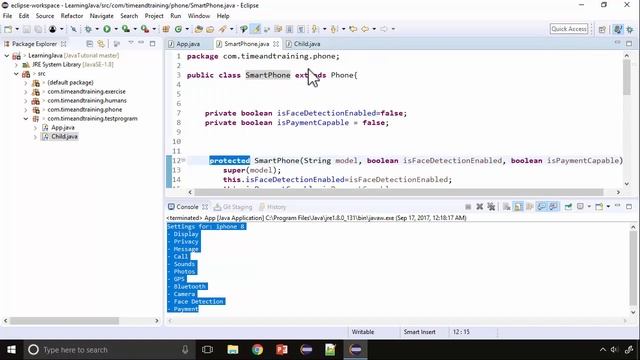This screenshot has height=360, width=640.
Task: Toggle Show Console on Standard Out change
Action: (x=541, y=207)
